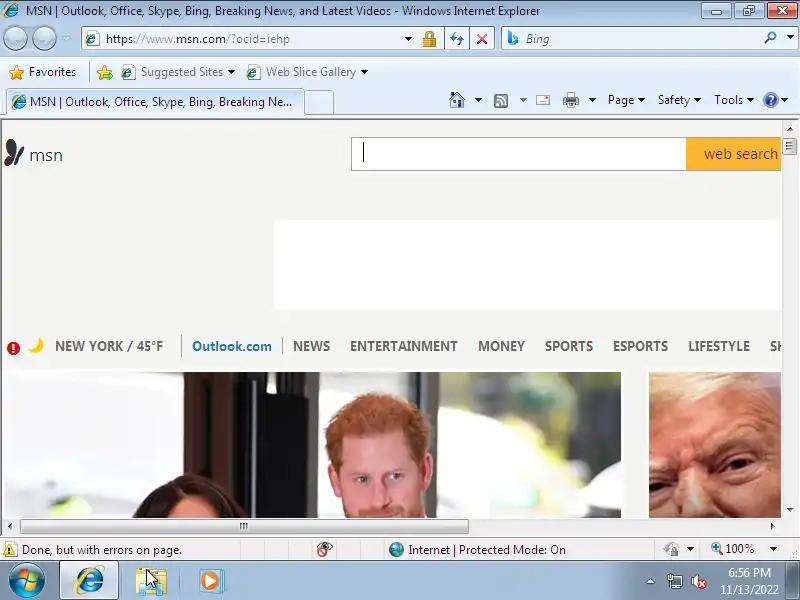This screenshot has height=600, width=800.
Task: Click the Back navigation button
Action: [x=15, y=38]
